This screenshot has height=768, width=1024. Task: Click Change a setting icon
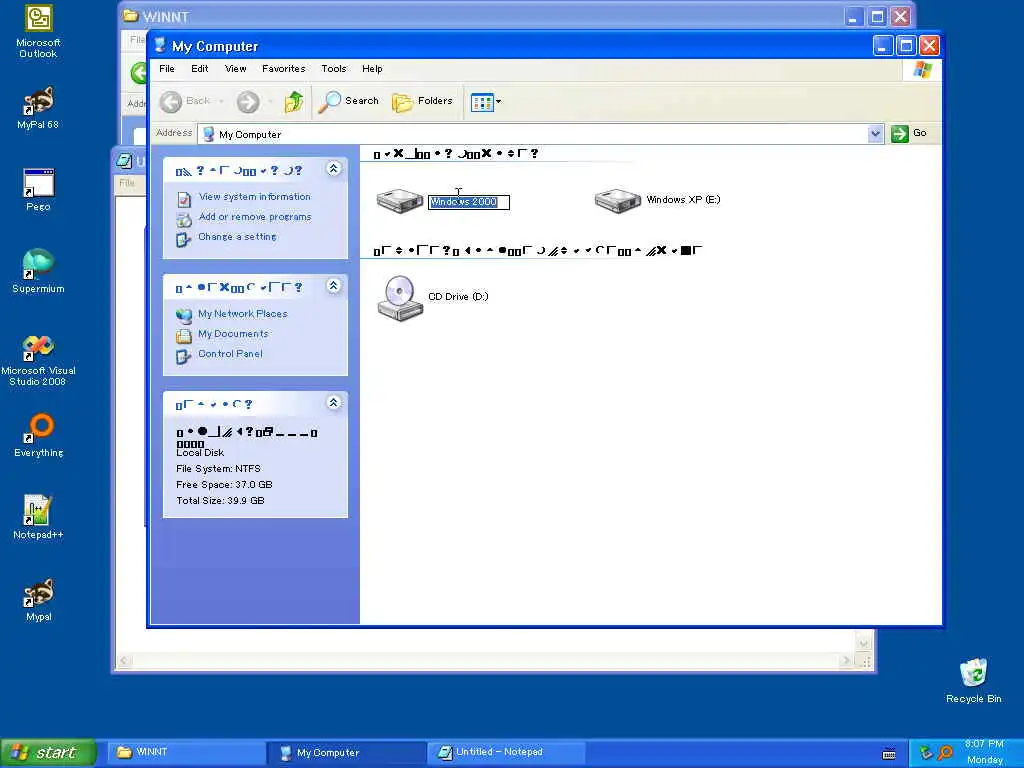click(x=184, y=239)
